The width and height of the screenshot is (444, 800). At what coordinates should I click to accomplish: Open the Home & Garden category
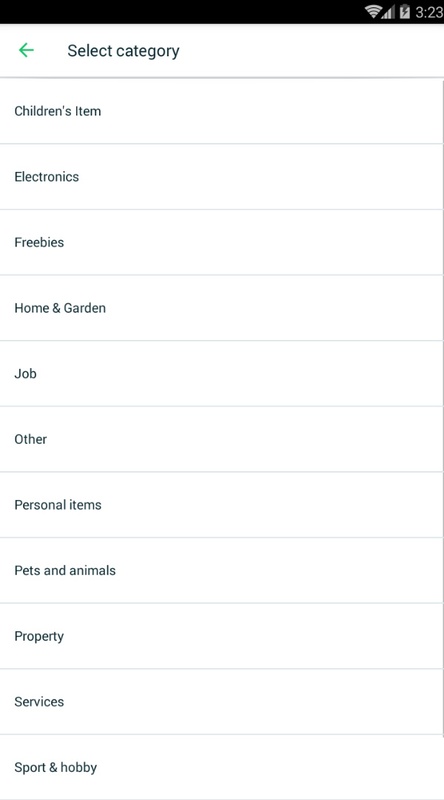pyautogui.click(x=221, y=308)
